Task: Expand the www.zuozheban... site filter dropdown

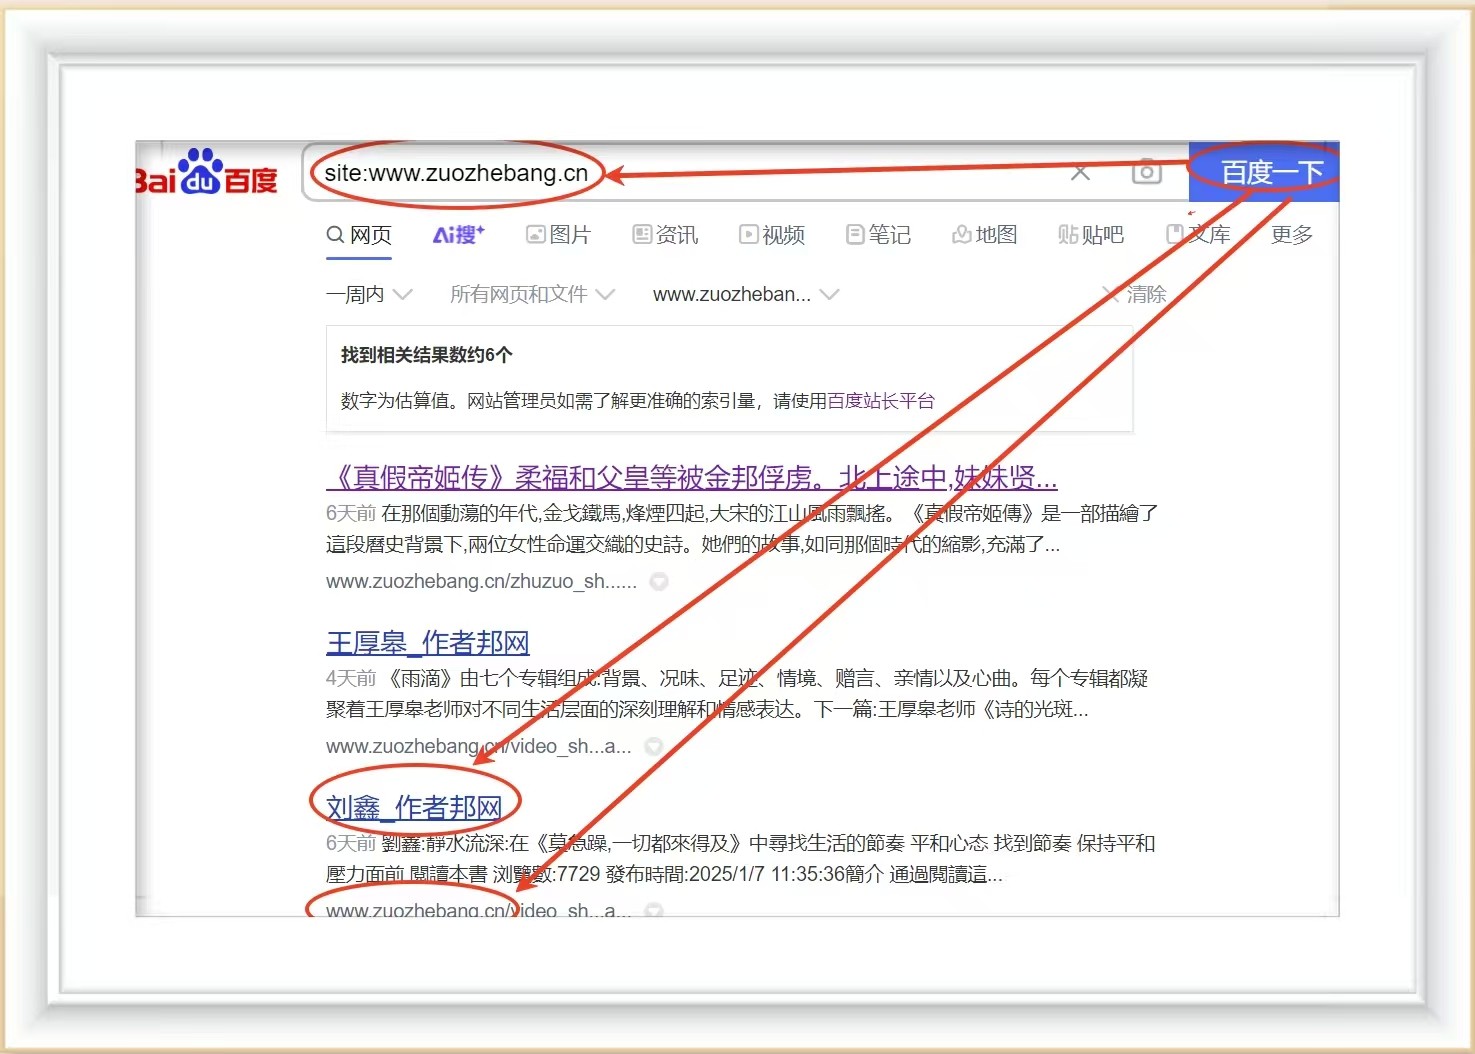Action: point(745,294)
